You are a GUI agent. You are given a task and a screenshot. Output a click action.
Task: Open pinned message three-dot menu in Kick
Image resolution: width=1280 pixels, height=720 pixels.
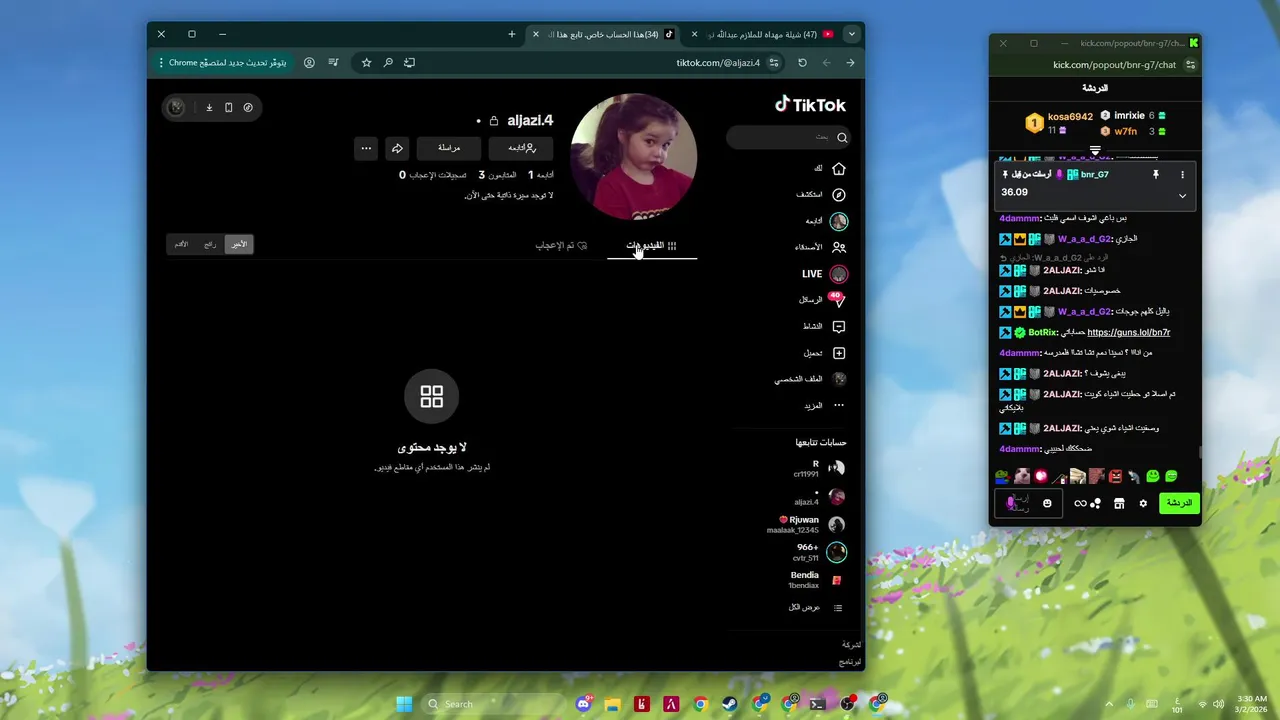pyautogui.click(x=1182, y=174)
